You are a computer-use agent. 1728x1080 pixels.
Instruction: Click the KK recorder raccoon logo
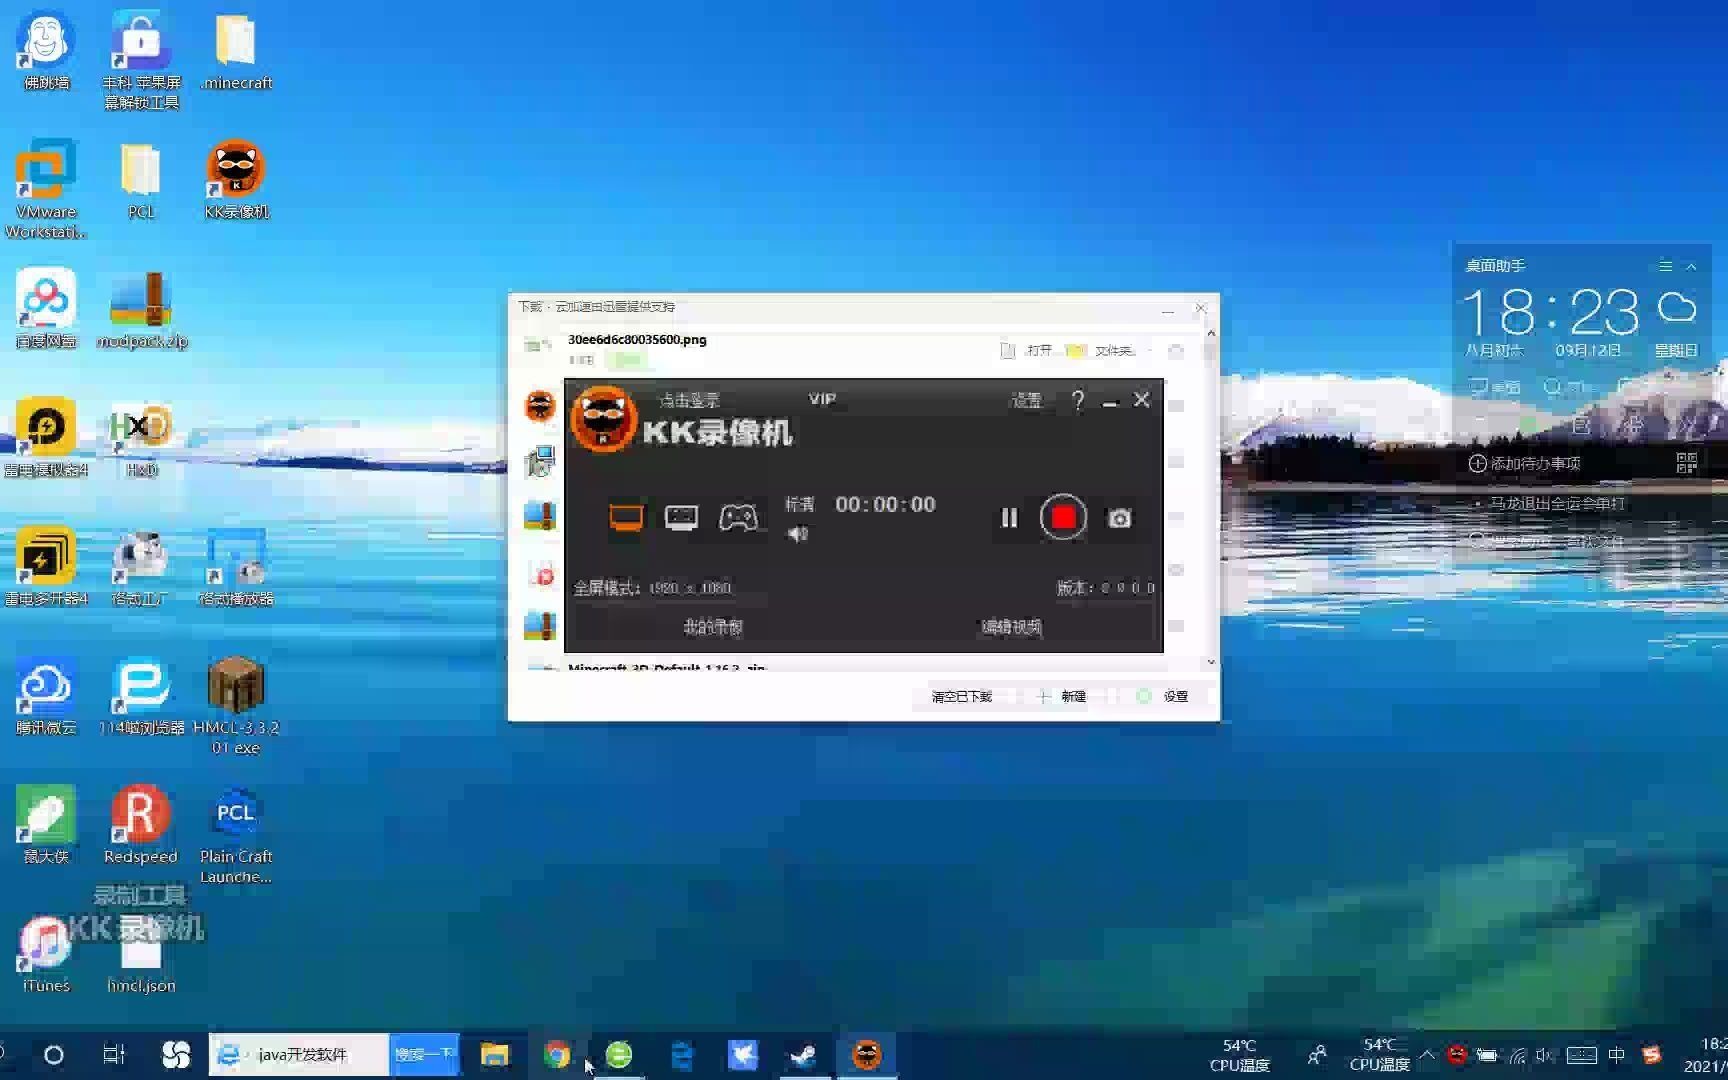pos(603,419)
